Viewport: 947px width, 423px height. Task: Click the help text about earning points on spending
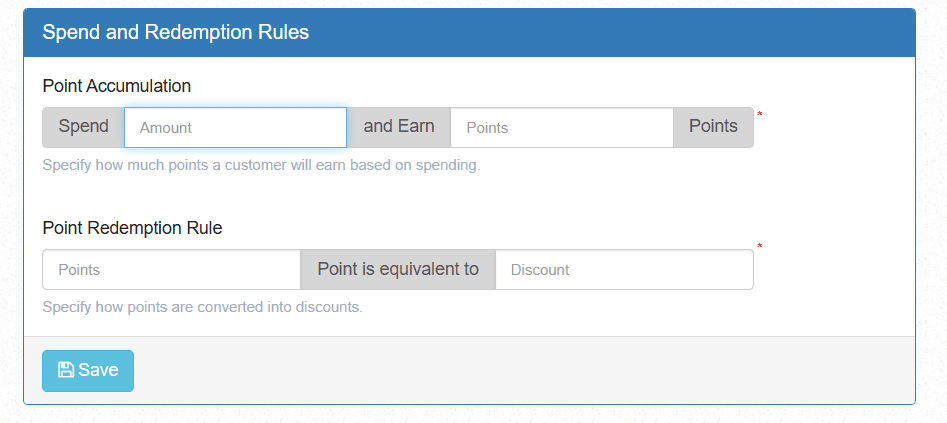(262, 165)
